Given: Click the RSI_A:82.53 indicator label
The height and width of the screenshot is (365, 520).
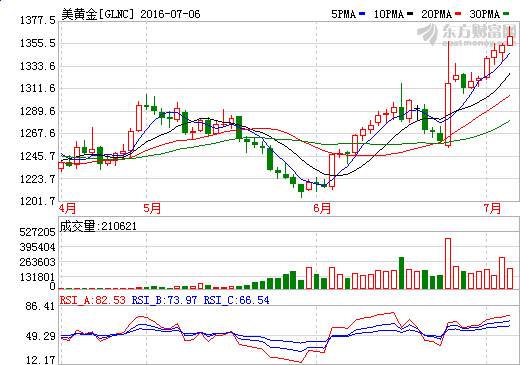Looking at the screenshot, I should coord(93,300).
